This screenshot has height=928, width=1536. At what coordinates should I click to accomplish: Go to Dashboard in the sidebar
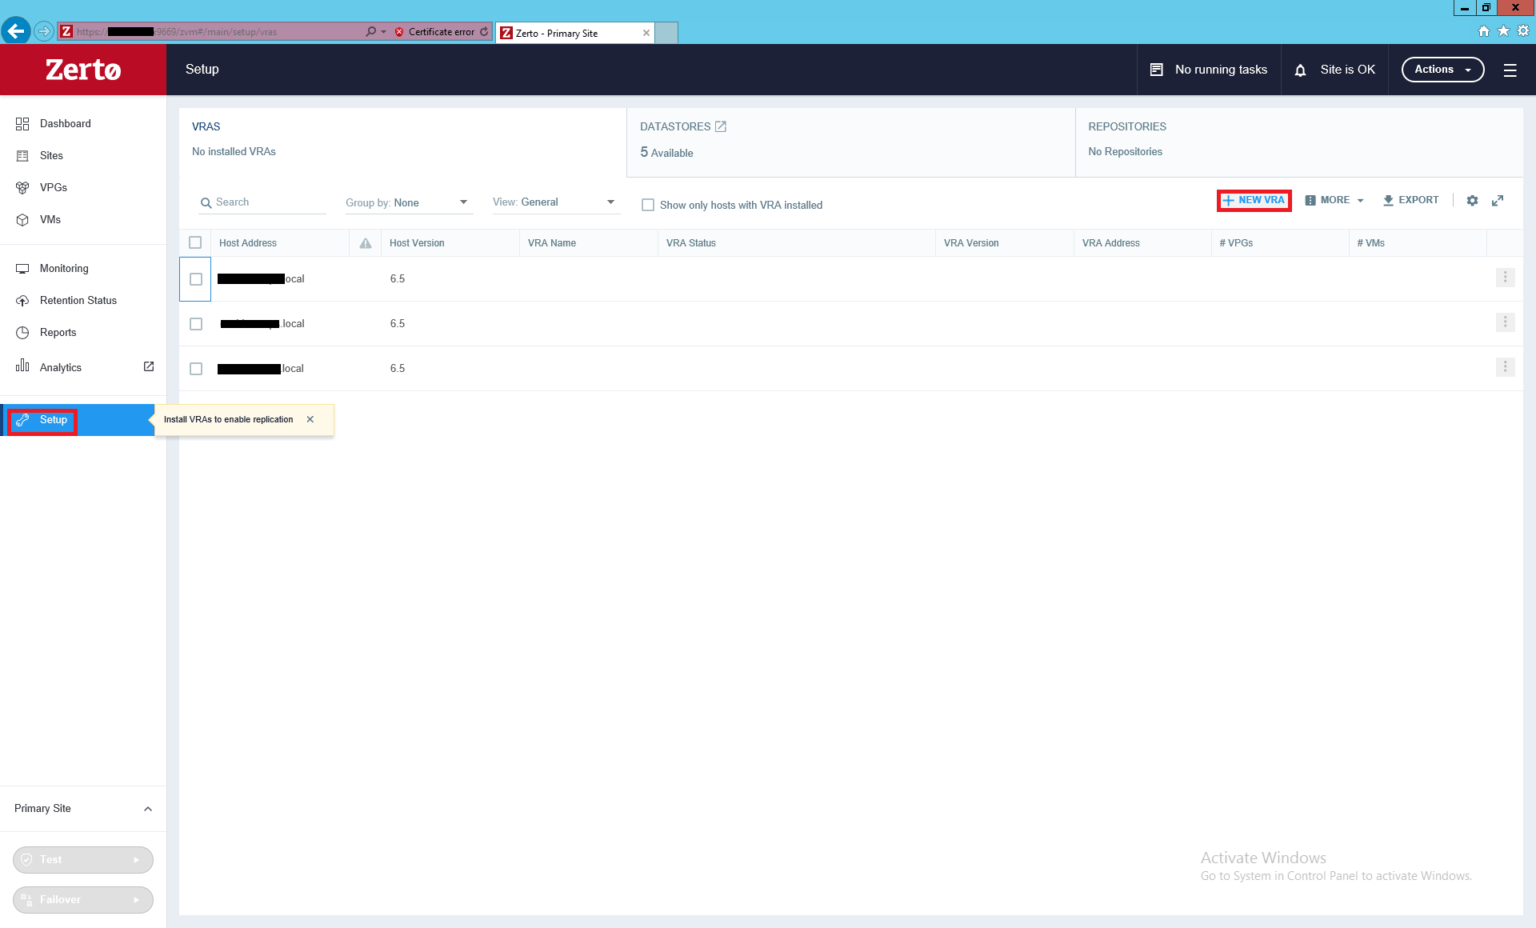pos(65,124)
